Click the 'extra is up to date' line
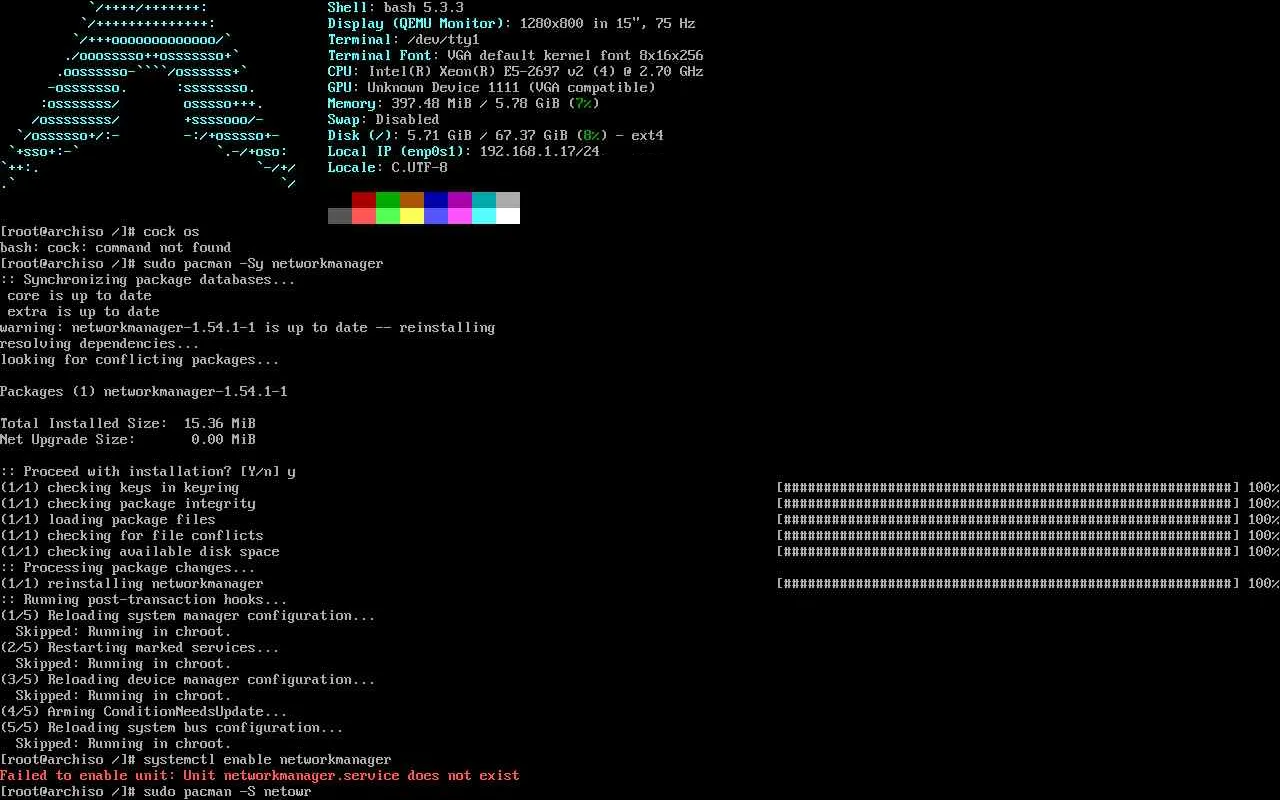The image size is (1280, 800). (x=83, y=312)
